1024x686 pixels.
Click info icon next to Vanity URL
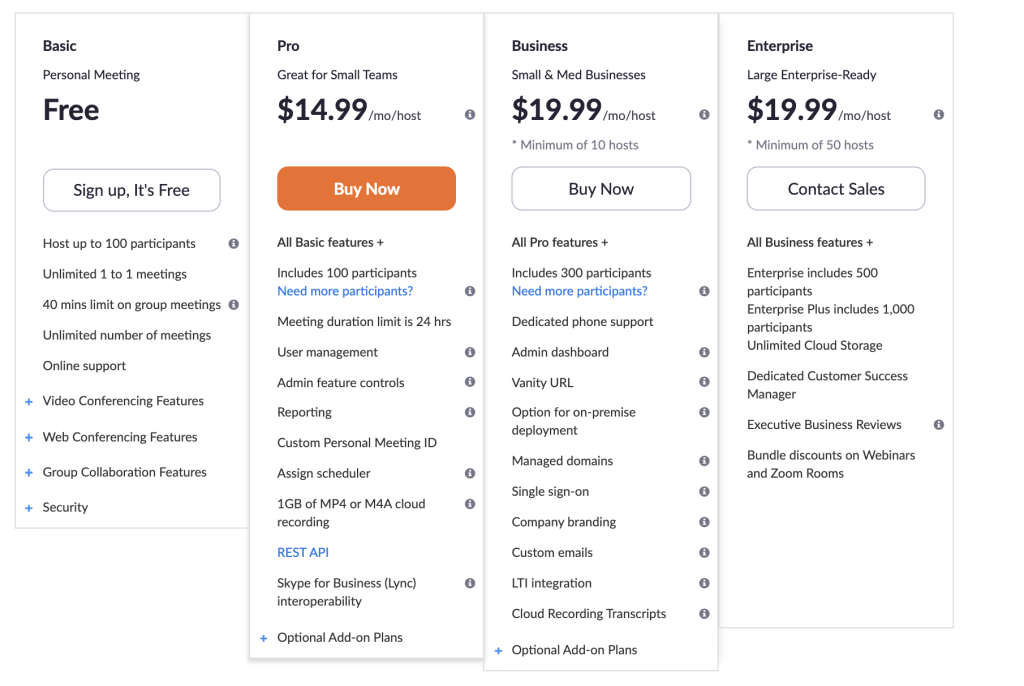[704, 382]
